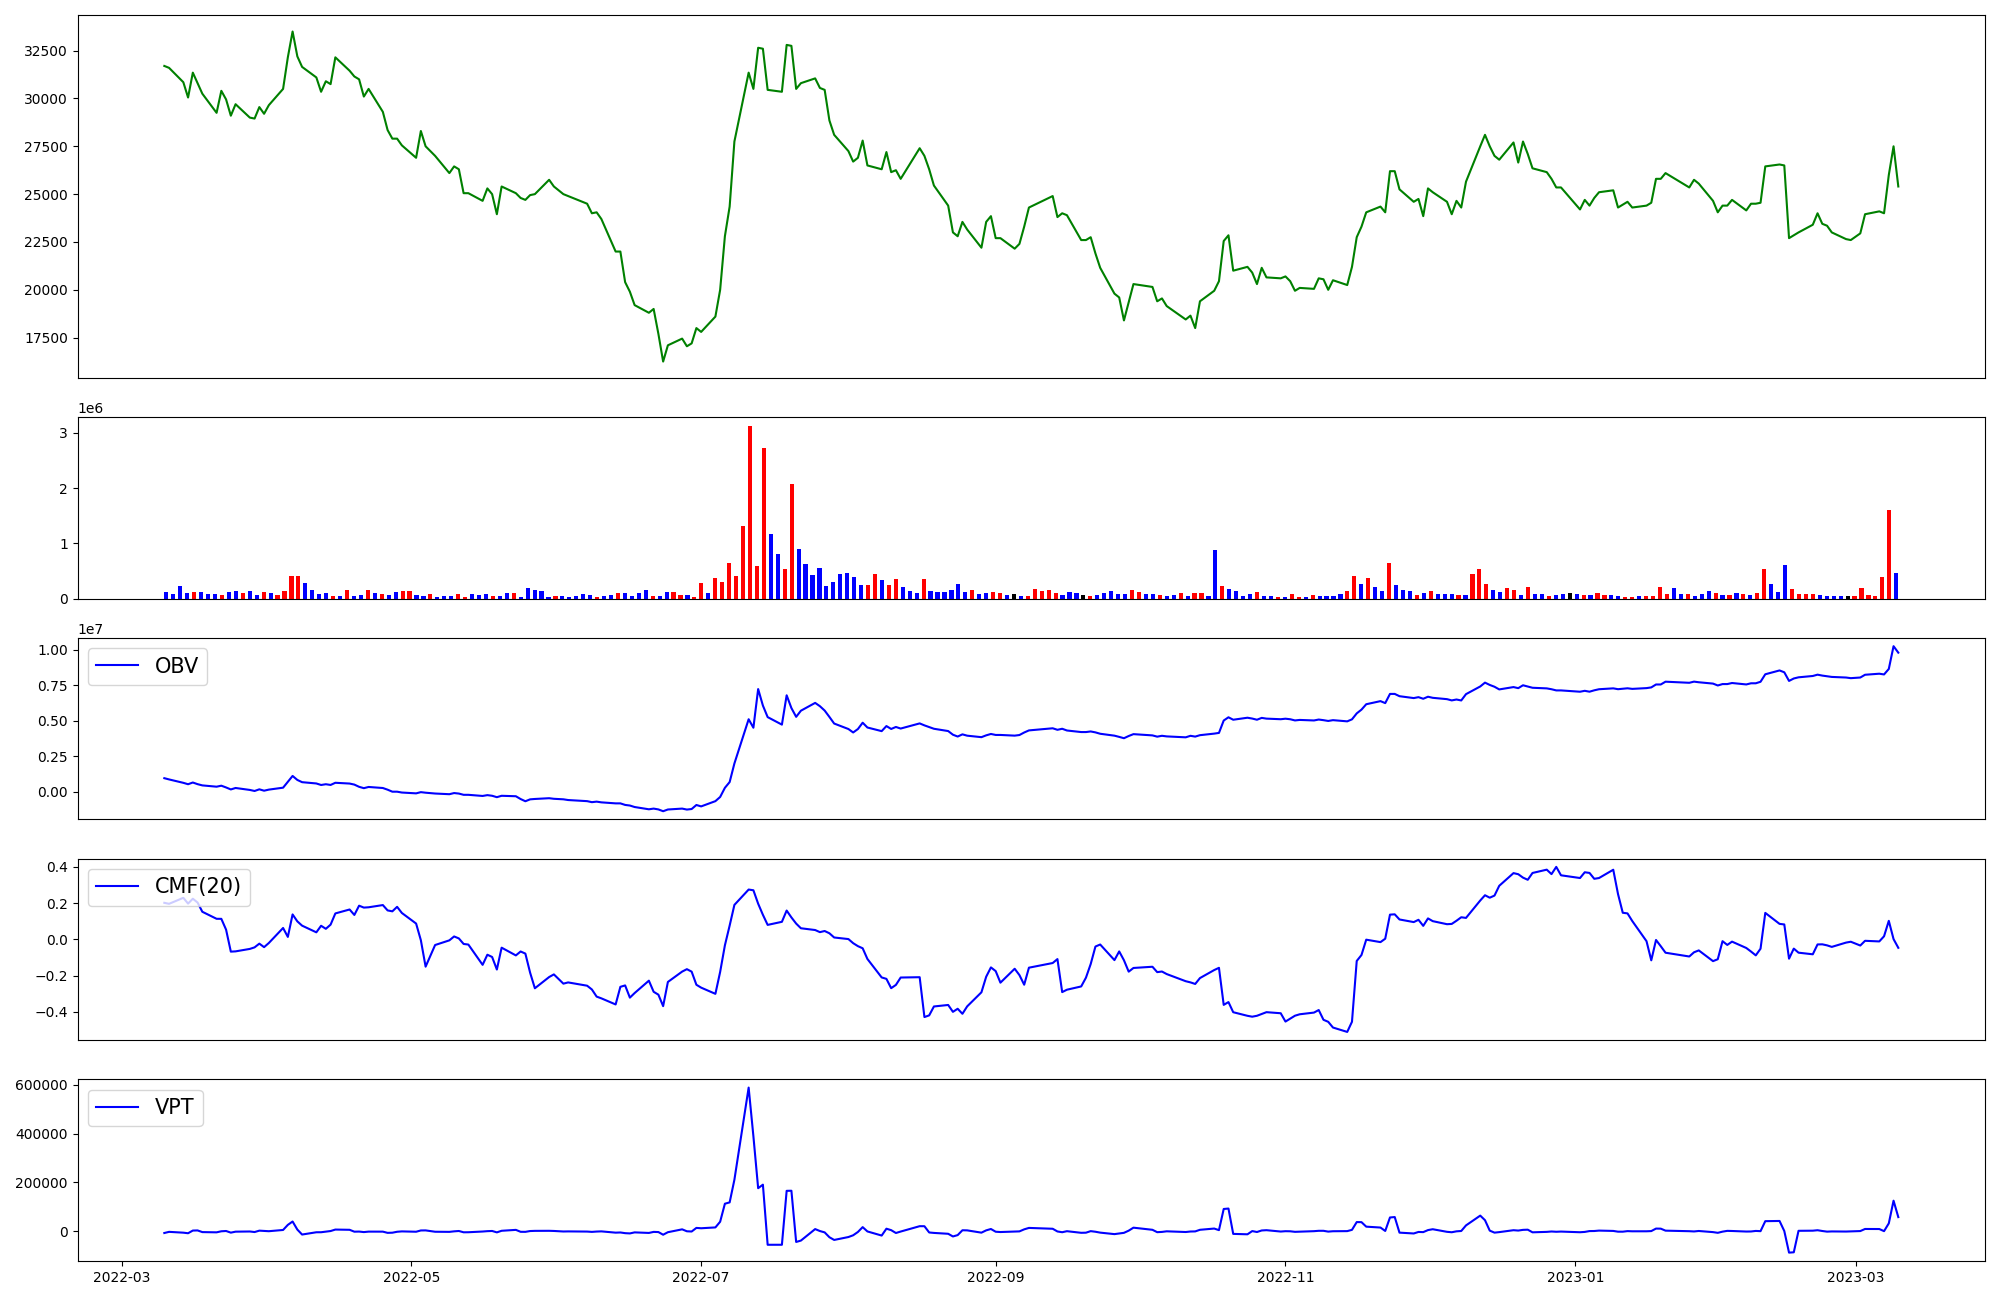
Task: Click the VPT legend label
Action: click(174, 1107)
